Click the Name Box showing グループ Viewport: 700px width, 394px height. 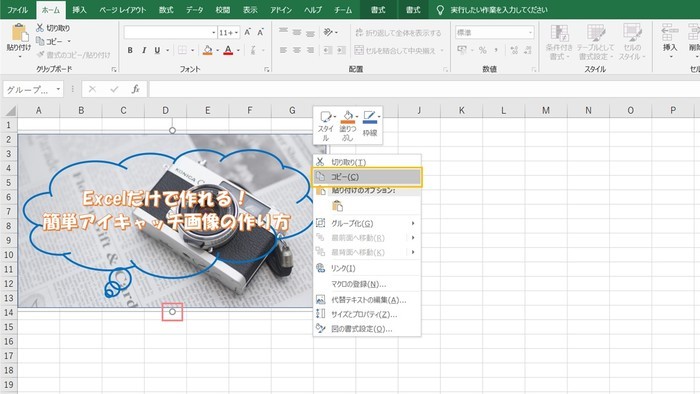click(33, 89)
